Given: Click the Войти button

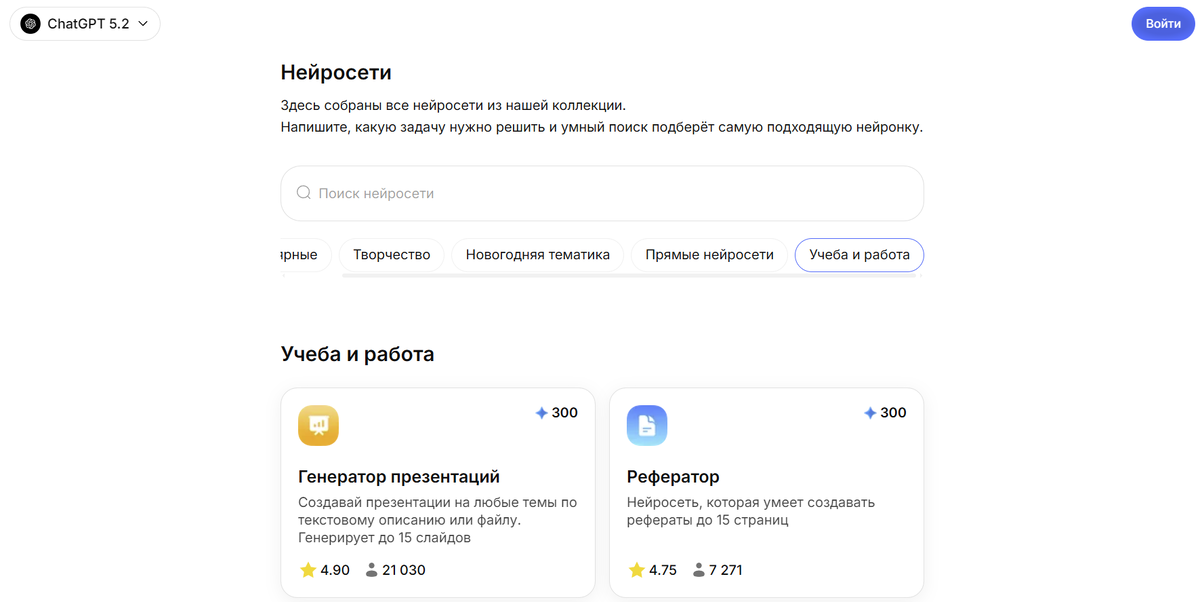Looking at the screenshot, I should [1162, 23].
